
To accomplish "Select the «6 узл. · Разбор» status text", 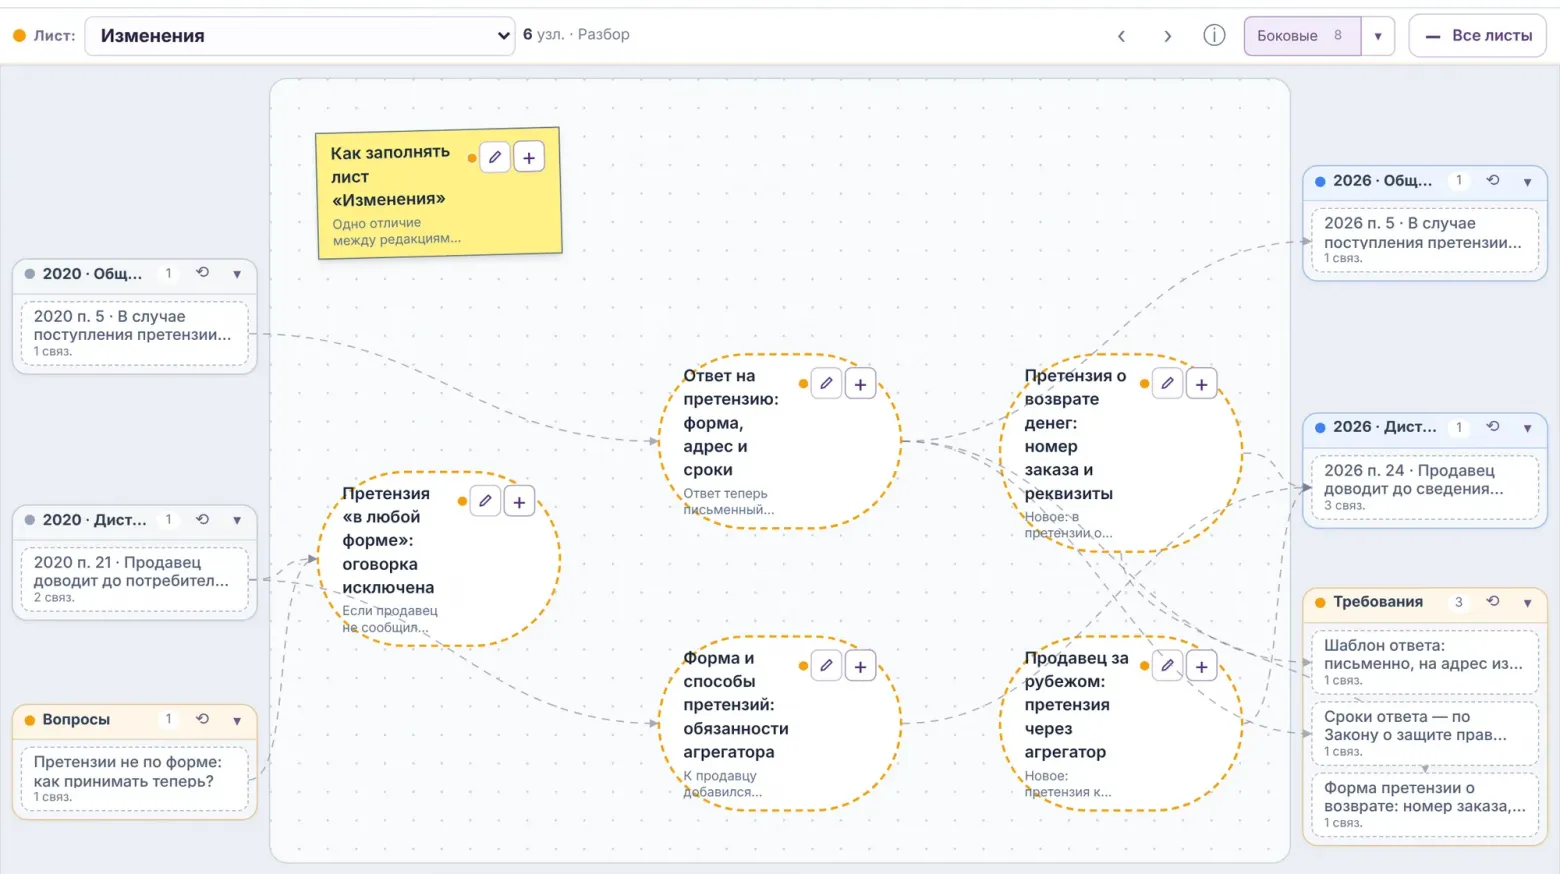I will tap(576, 34).
